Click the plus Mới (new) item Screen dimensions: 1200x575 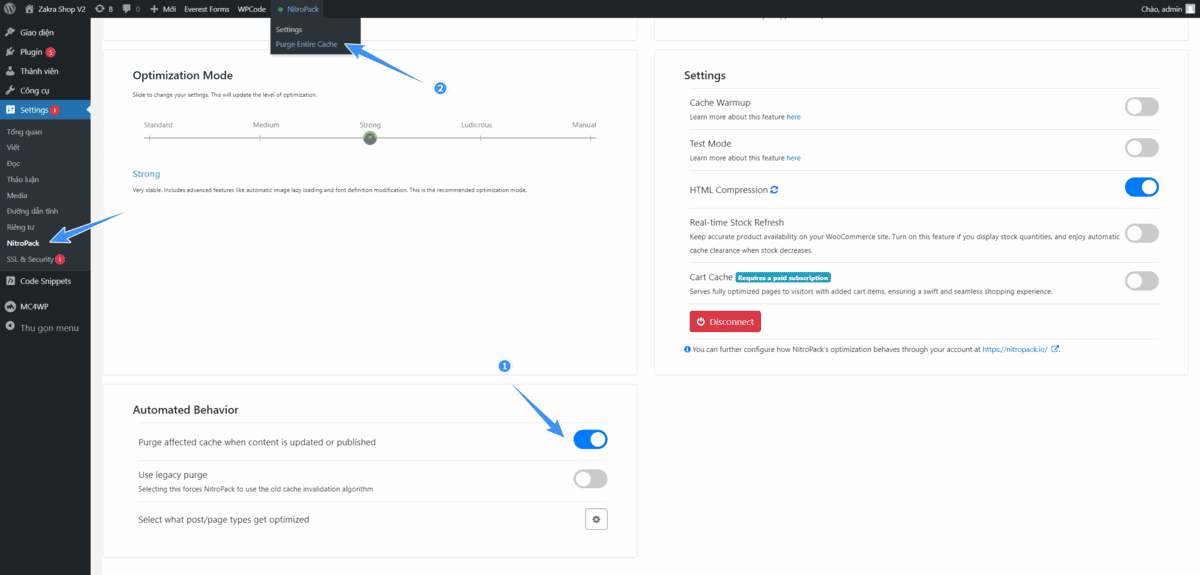pos(163,8)
